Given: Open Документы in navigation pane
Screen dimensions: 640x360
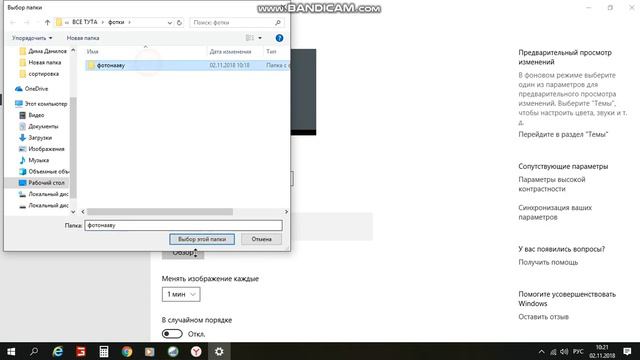Looking at the screenshot, I should pyautogui.click(x=39, y=127).
